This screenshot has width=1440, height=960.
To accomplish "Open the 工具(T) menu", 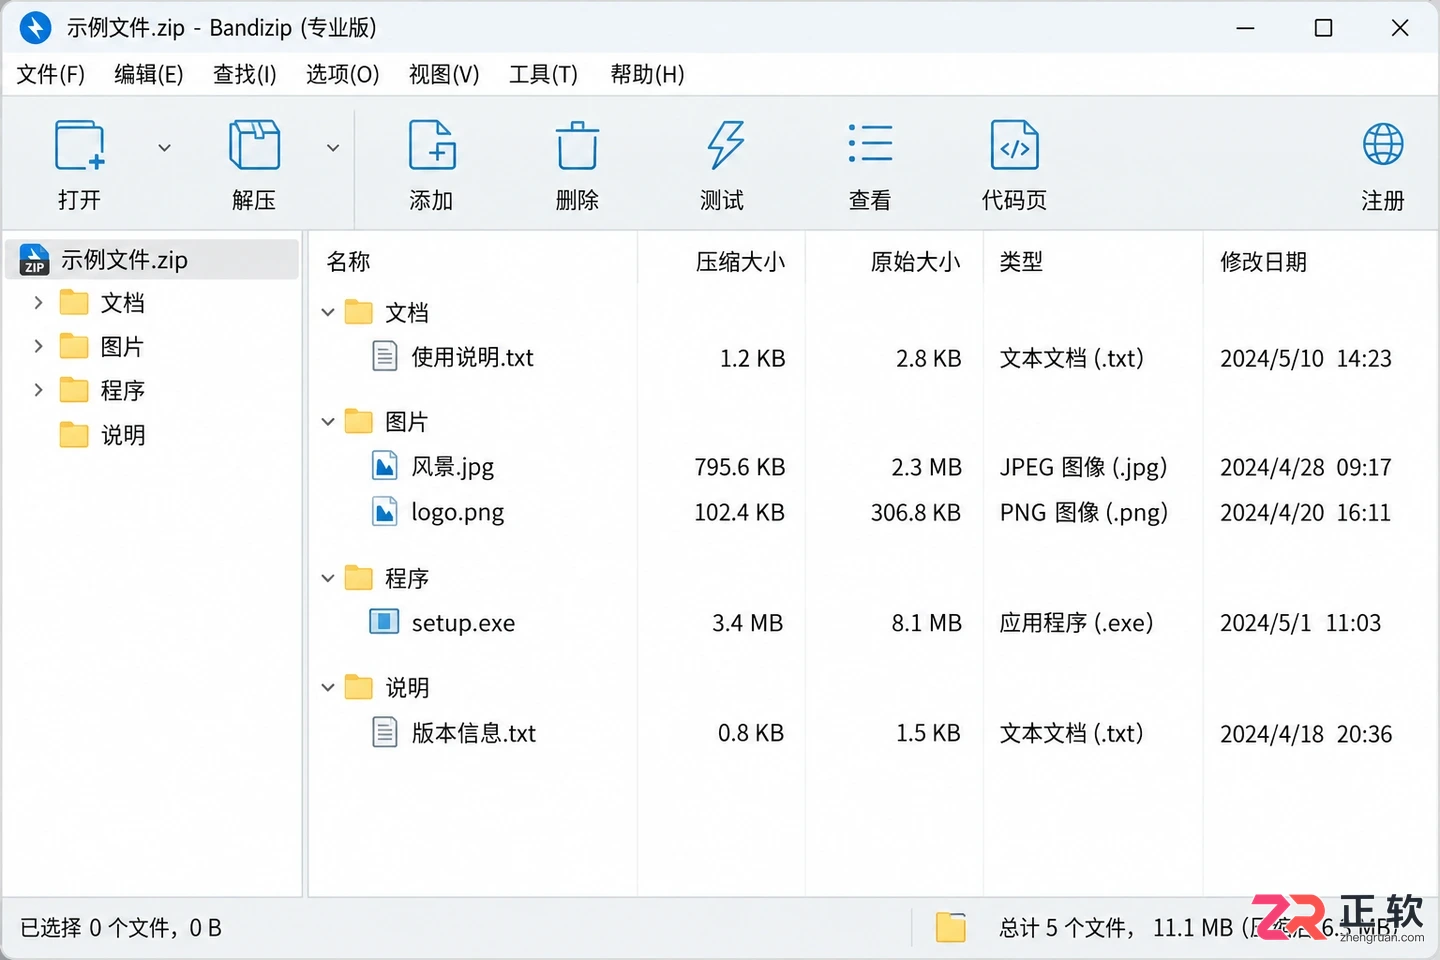I will [543, 75].
